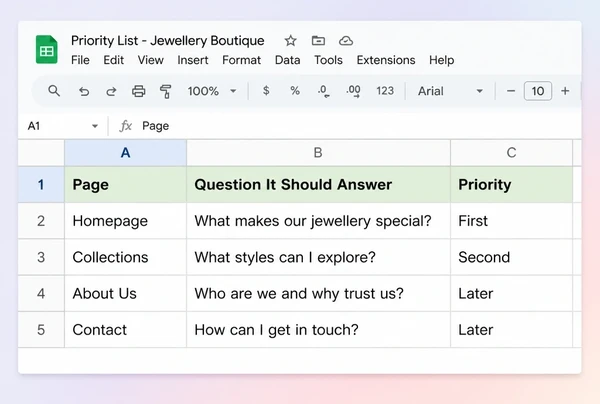Open the Insert menu
This screenshot has width=600, height=404.
193,60
